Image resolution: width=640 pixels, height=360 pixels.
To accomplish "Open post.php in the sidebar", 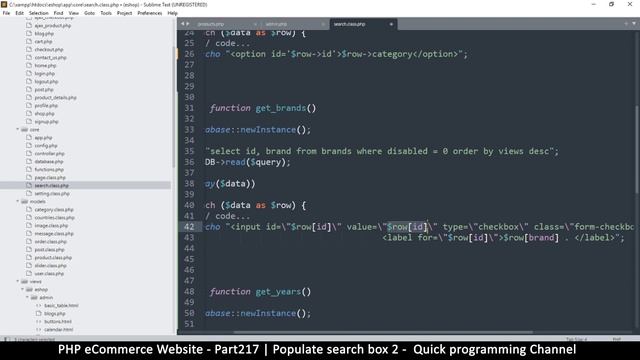I will coord(44,89).
